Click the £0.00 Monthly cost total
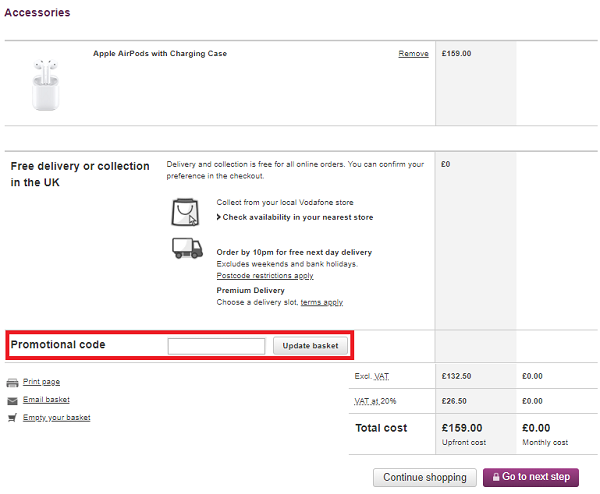Image resolution: width=600 pixels, height=494 pixels. pyautogui.click(x=536, y=428)
